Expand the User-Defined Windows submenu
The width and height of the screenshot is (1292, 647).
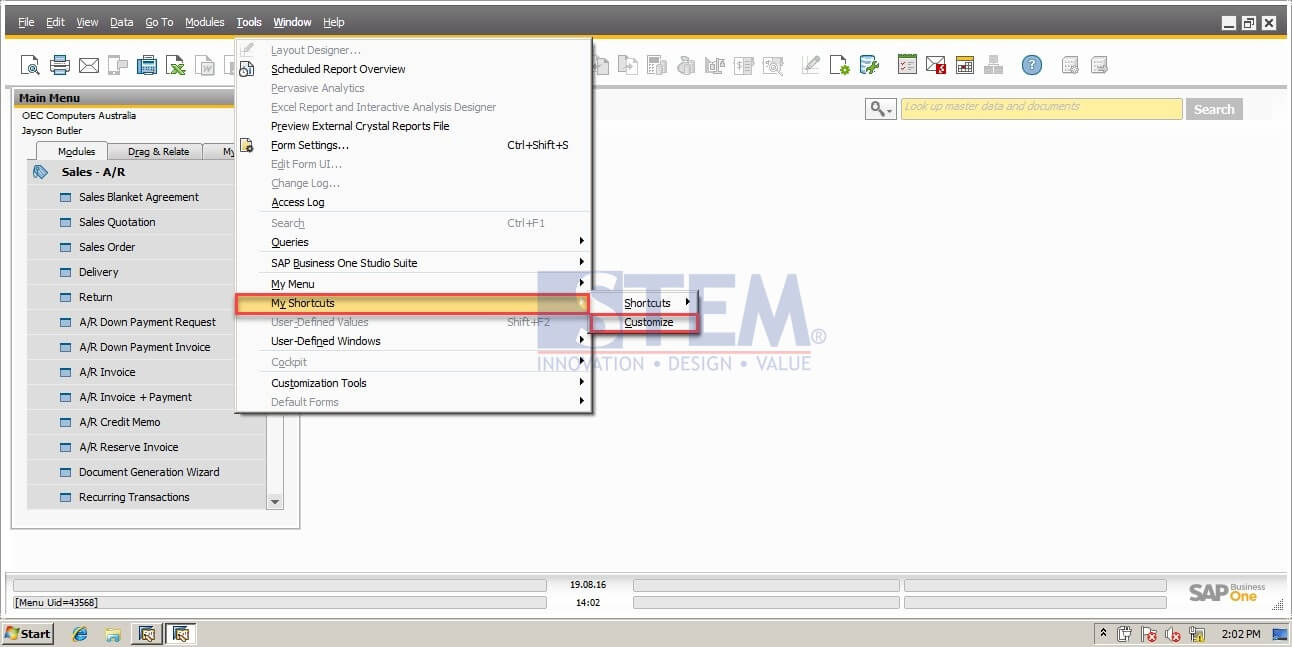(413, 341)
